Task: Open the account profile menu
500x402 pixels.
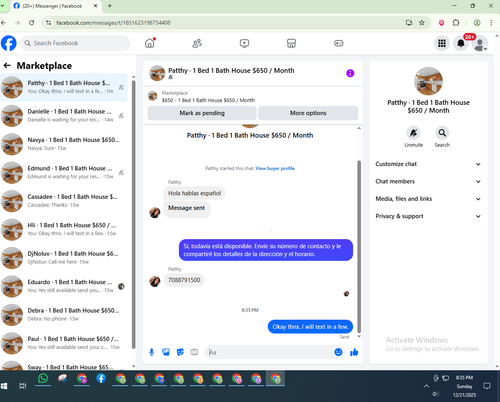Action: pyautogui.click(x=480, y=44)
